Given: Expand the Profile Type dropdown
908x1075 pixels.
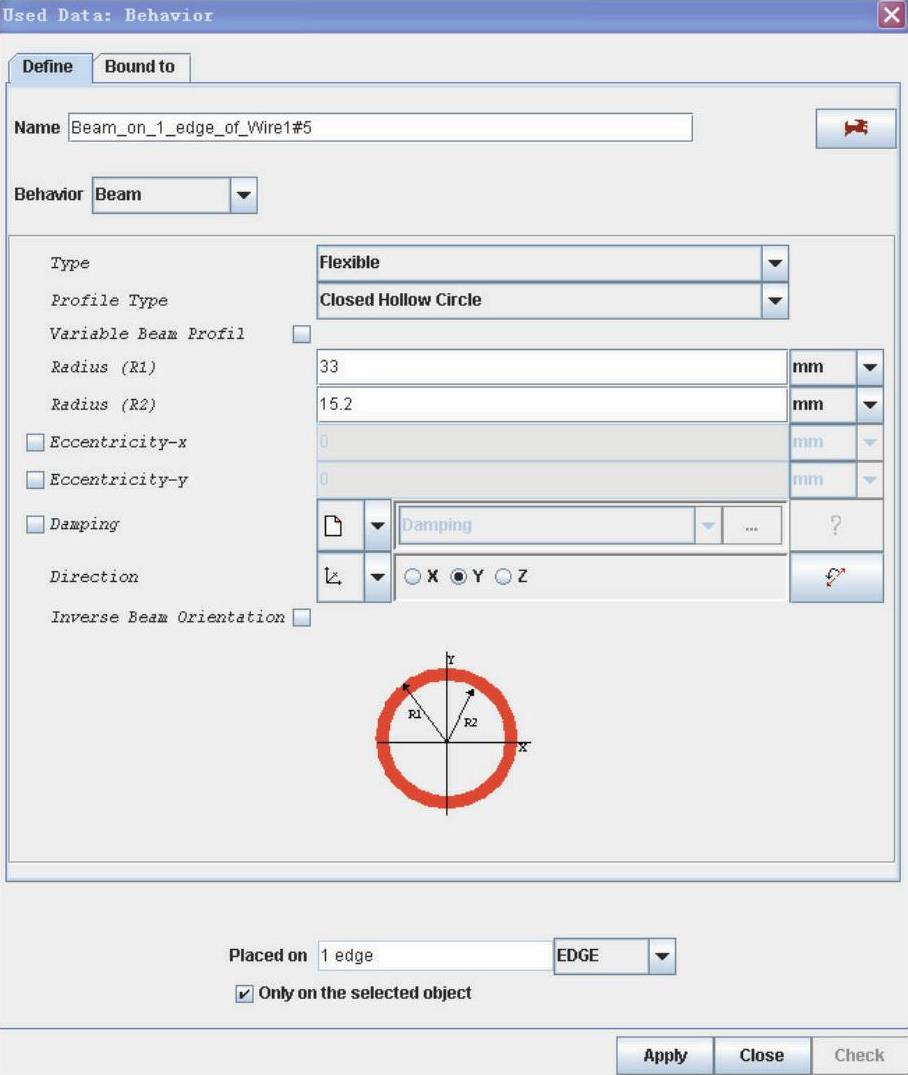Looking at the screenshot, I should pyautogui.click(x=774, y=300).
